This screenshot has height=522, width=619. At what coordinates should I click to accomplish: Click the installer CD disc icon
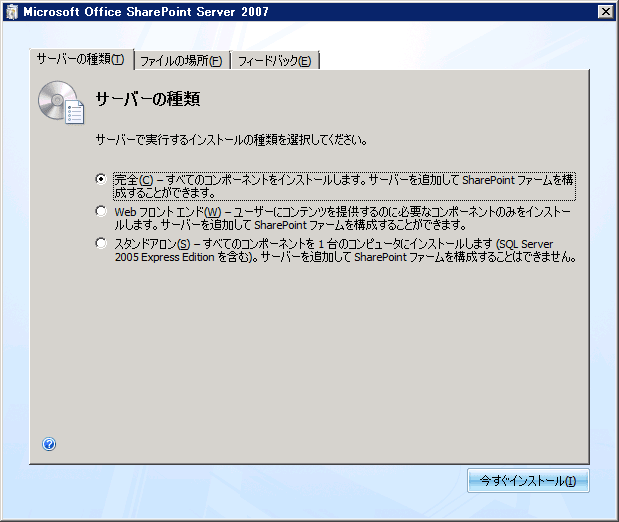pyautogui.click(x=61, y=102)
